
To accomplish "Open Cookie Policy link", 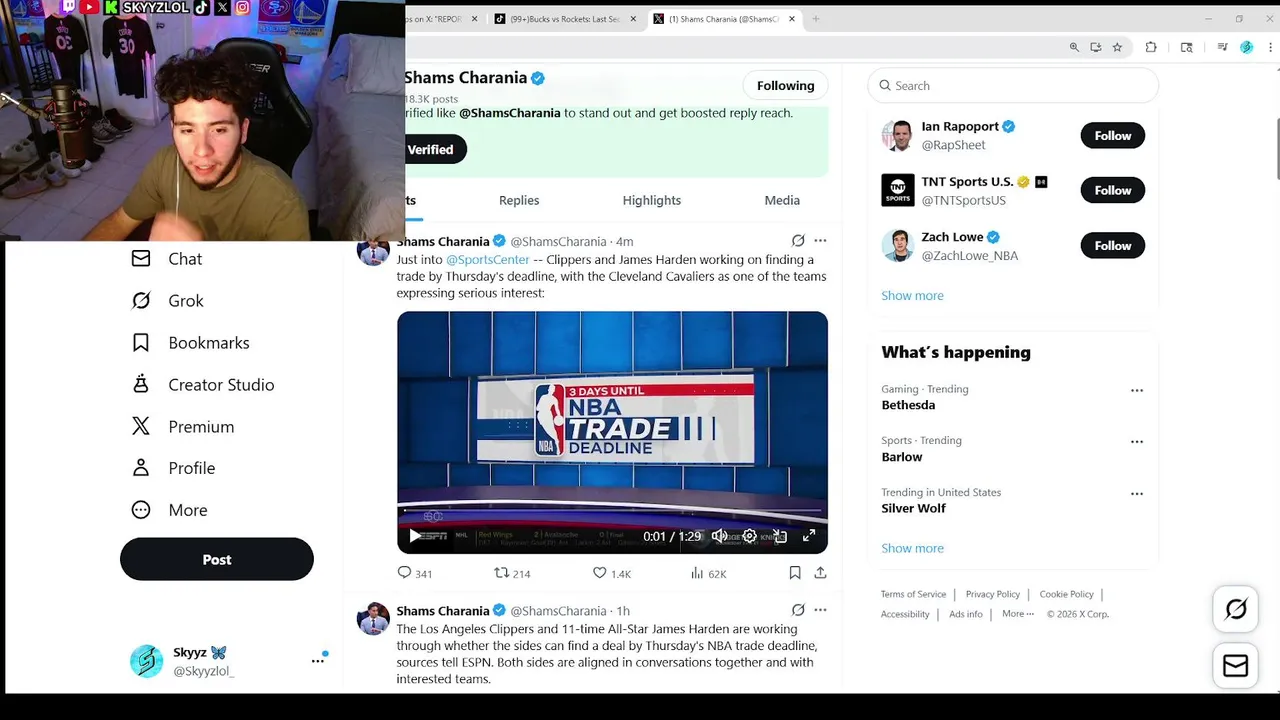I will [1066, 594].
